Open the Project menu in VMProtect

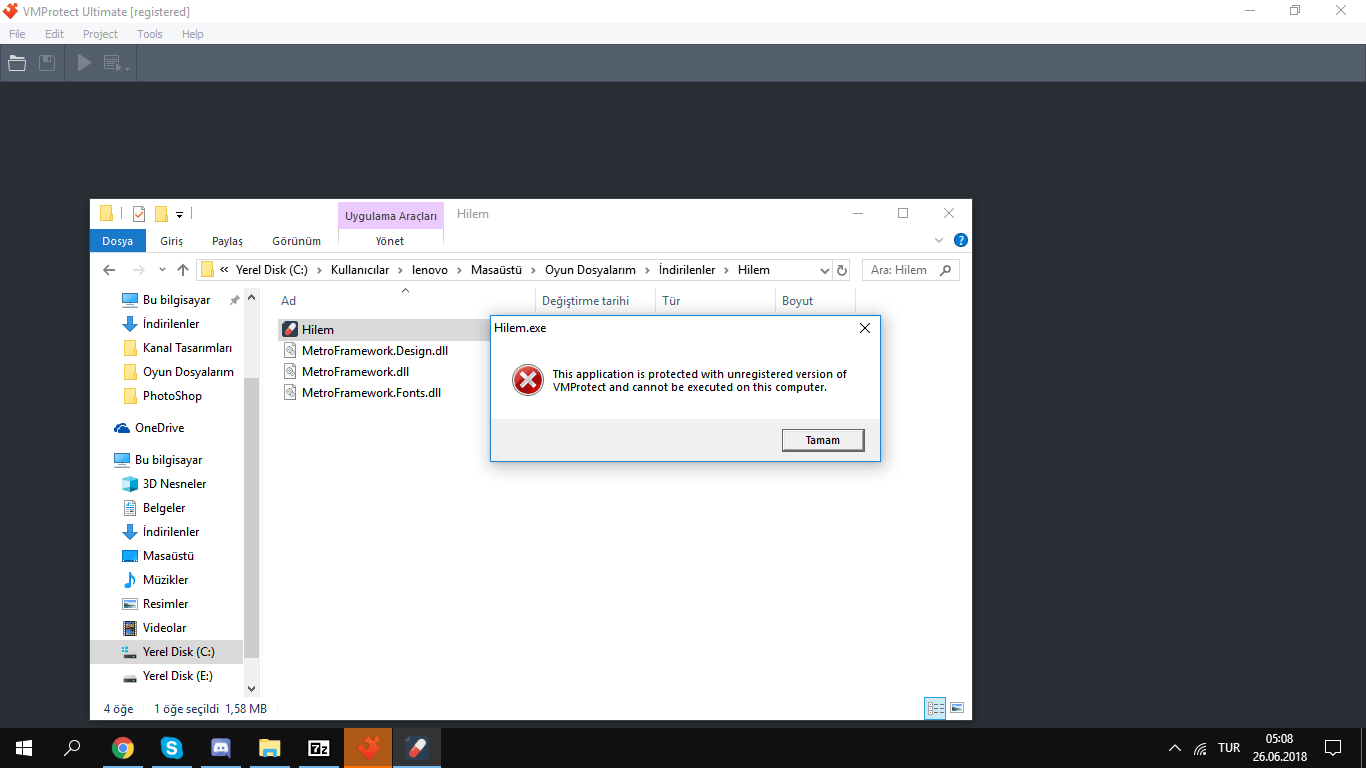[x=100, y=34]
